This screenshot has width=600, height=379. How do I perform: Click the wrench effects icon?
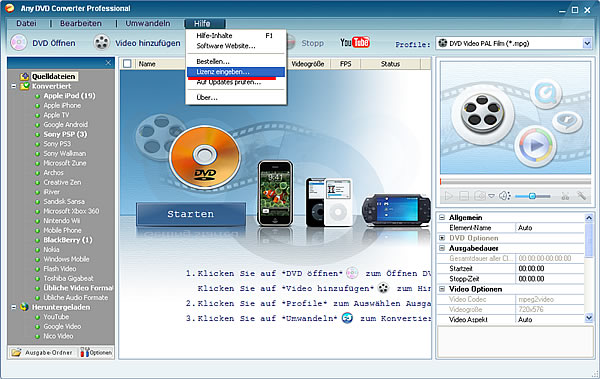tap(581, 196)
